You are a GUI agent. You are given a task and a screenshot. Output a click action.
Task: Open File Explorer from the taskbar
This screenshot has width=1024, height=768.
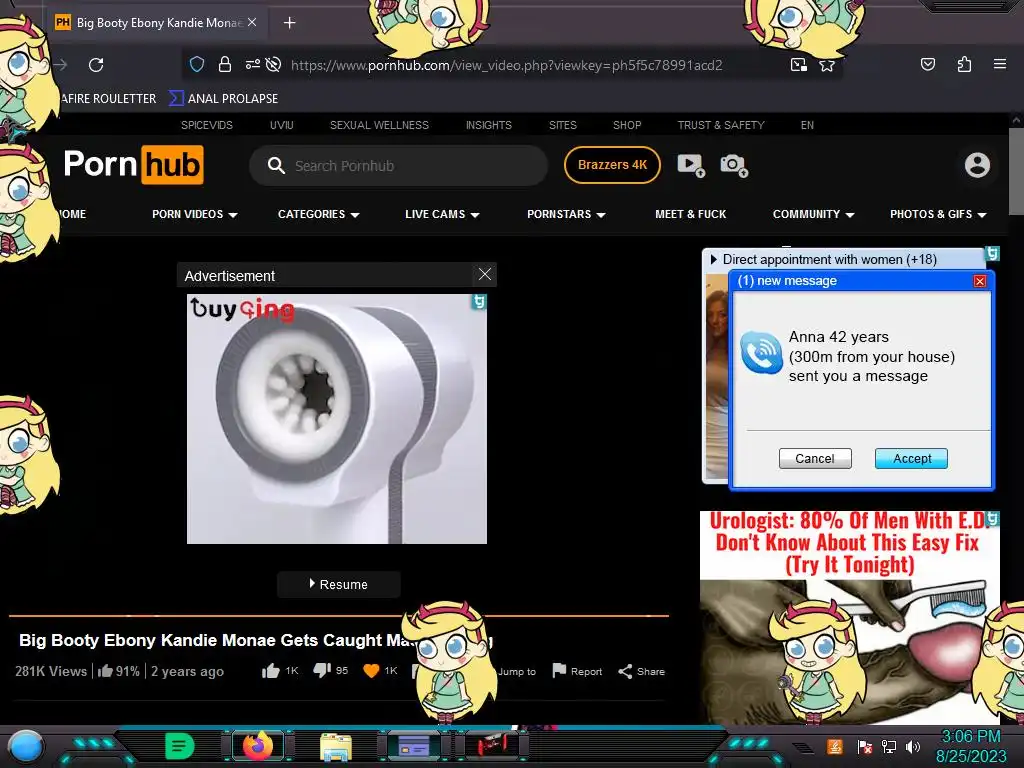336,746
